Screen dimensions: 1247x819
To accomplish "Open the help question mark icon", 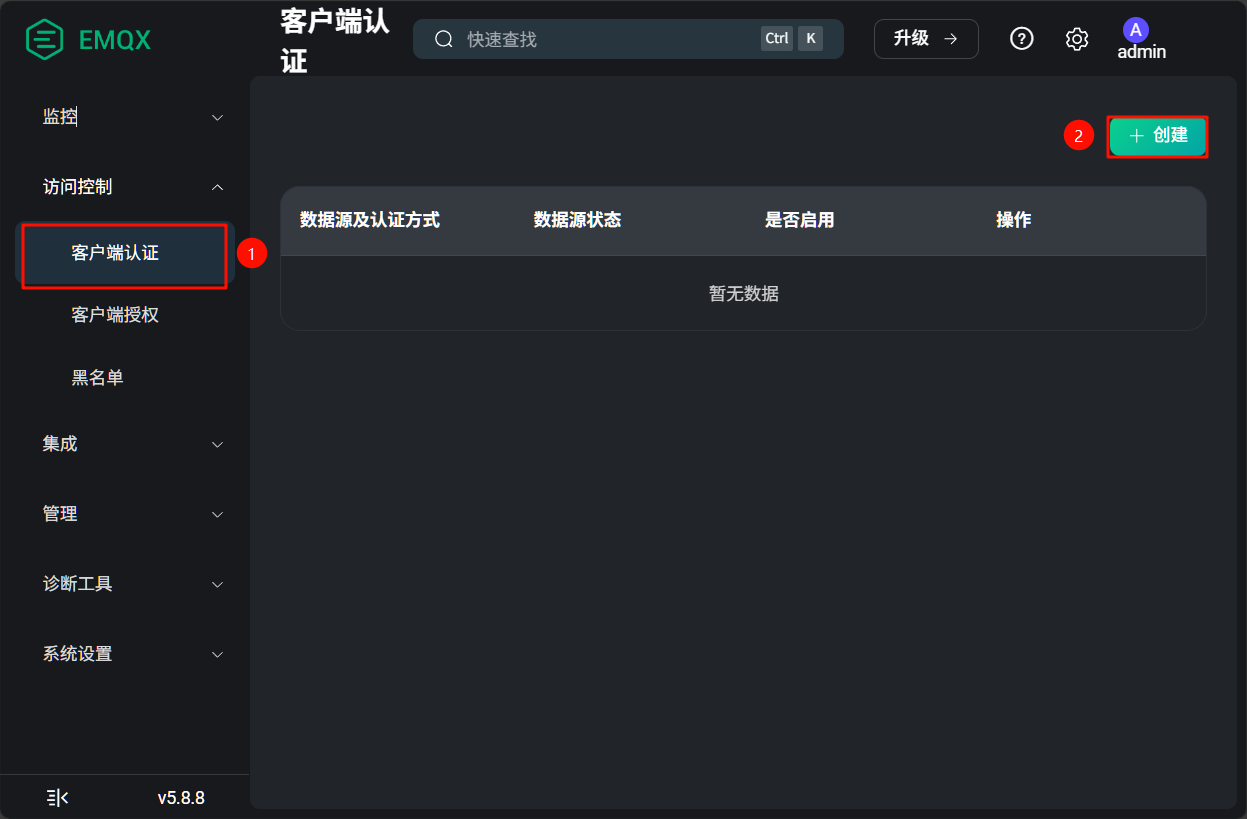I will pos(1021,39).
